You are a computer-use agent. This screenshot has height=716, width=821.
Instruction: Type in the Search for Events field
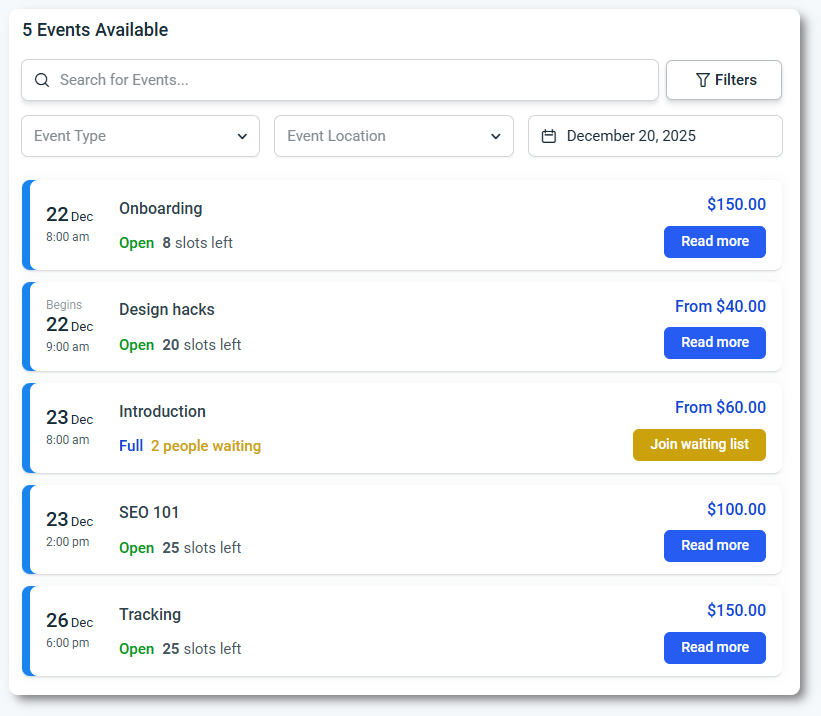coord(350,80)
